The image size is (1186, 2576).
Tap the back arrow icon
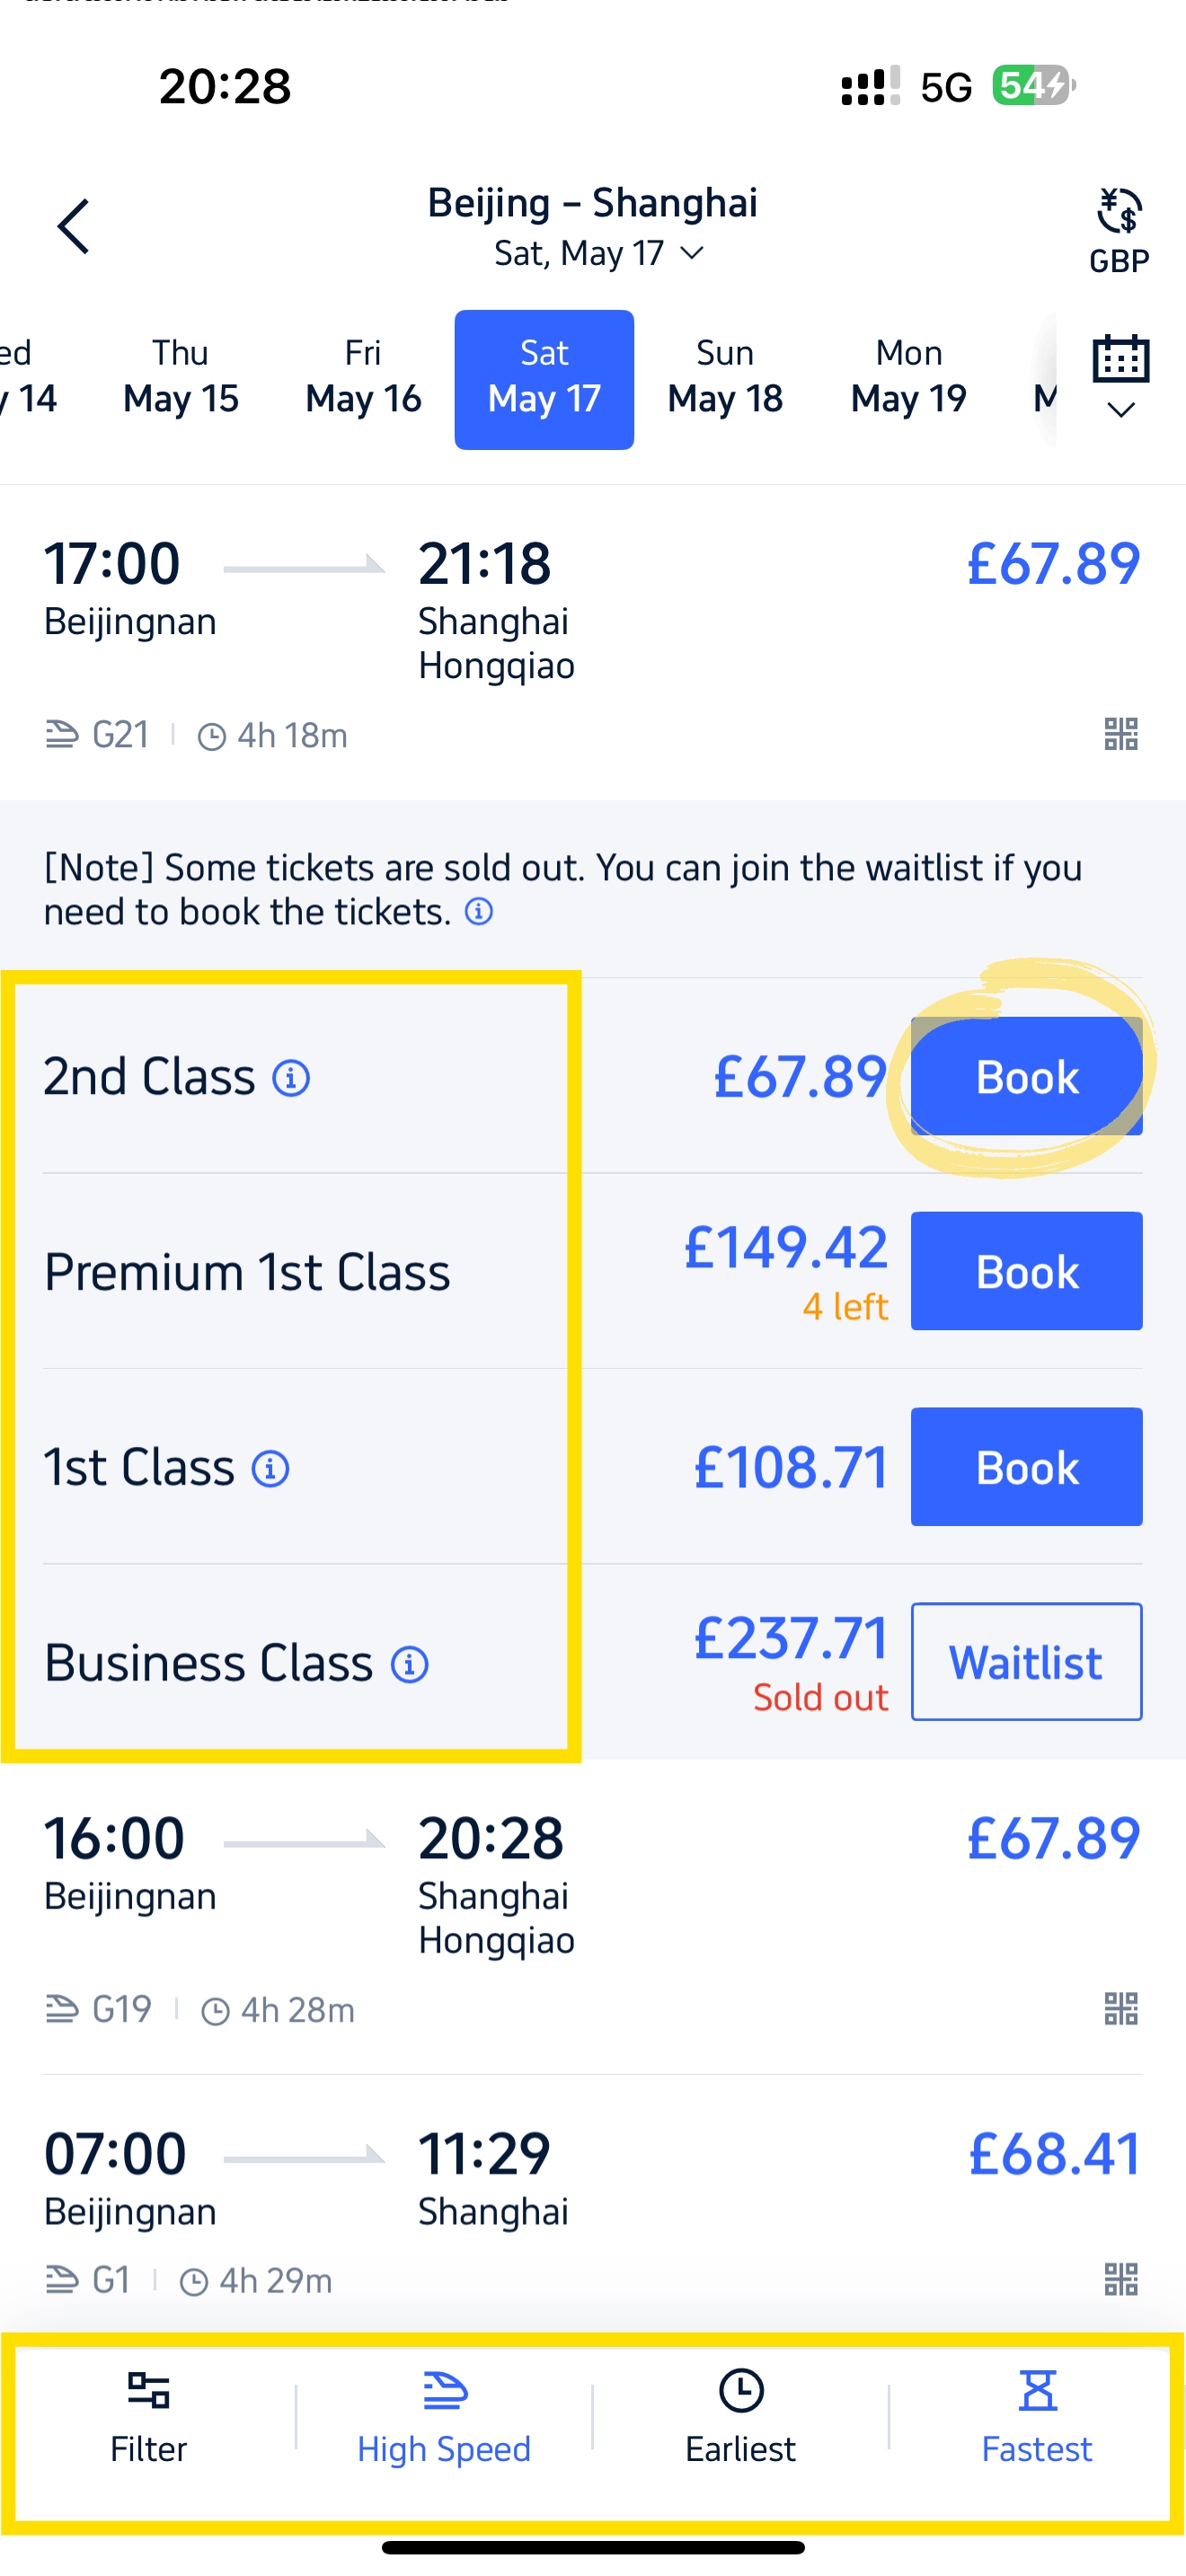pos(73,226)
